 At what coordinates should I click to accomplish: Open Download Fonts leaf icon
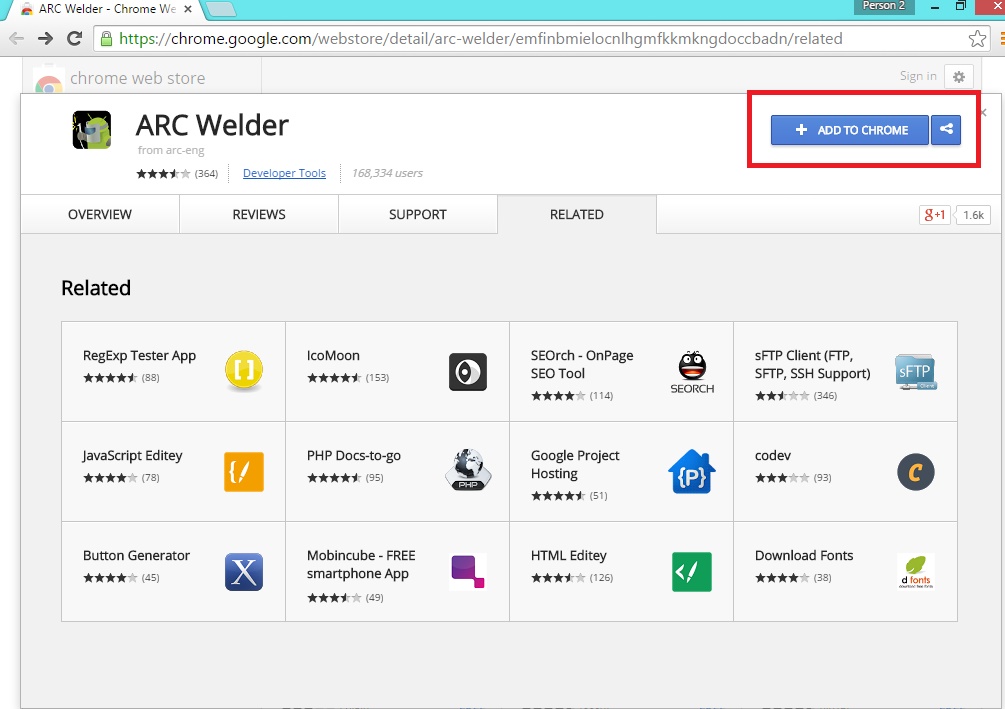coord(916,572)
